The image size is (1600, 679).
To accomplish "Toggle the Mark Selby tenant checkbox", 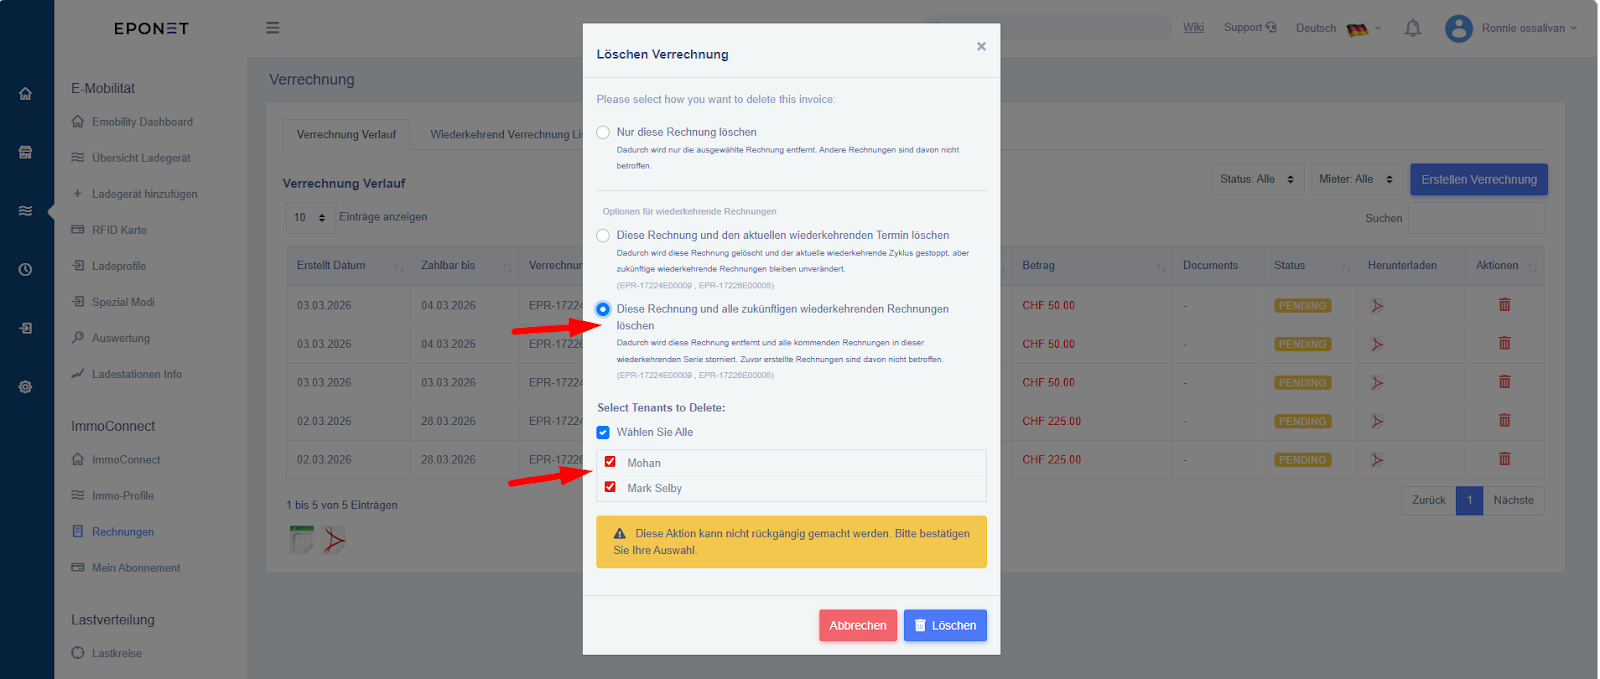I will 610,487.
